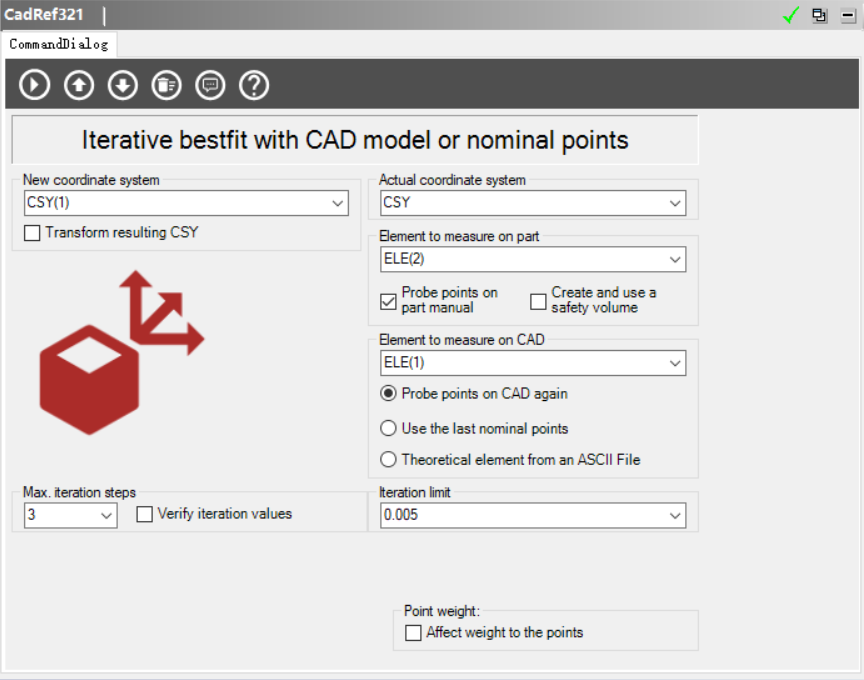Click the green checkmark confirm icon
864x680 pixels.
point(791,15)
